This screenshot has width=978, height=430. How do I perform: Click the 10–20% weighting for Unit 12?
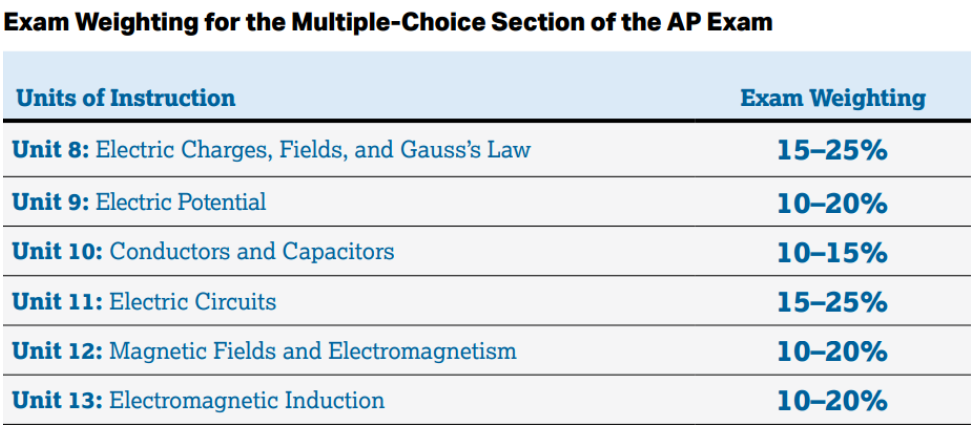pos(832,351)
